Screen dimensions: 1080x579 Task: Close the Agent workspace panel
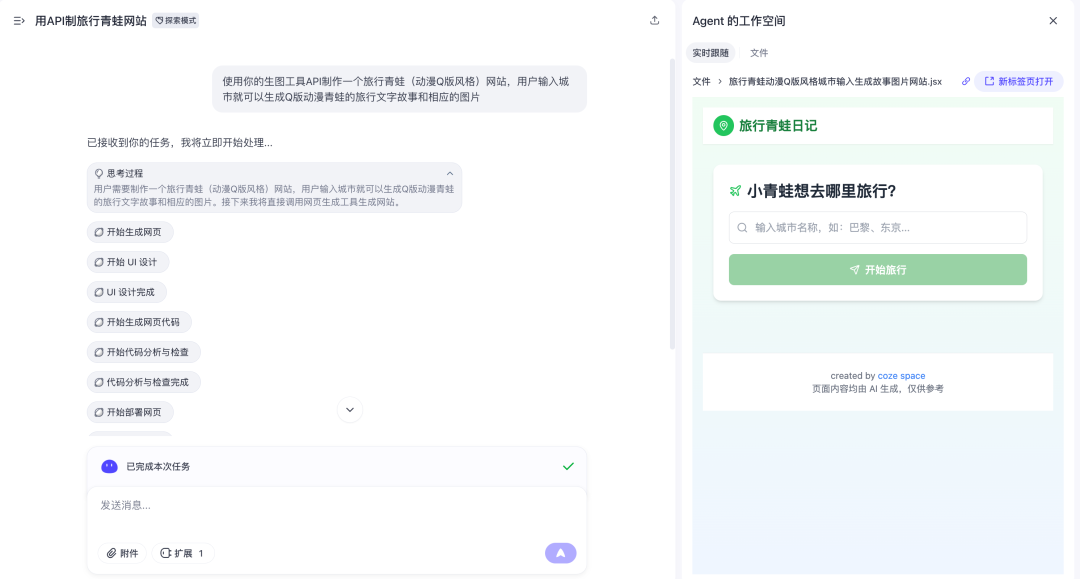click(1052, 21)
